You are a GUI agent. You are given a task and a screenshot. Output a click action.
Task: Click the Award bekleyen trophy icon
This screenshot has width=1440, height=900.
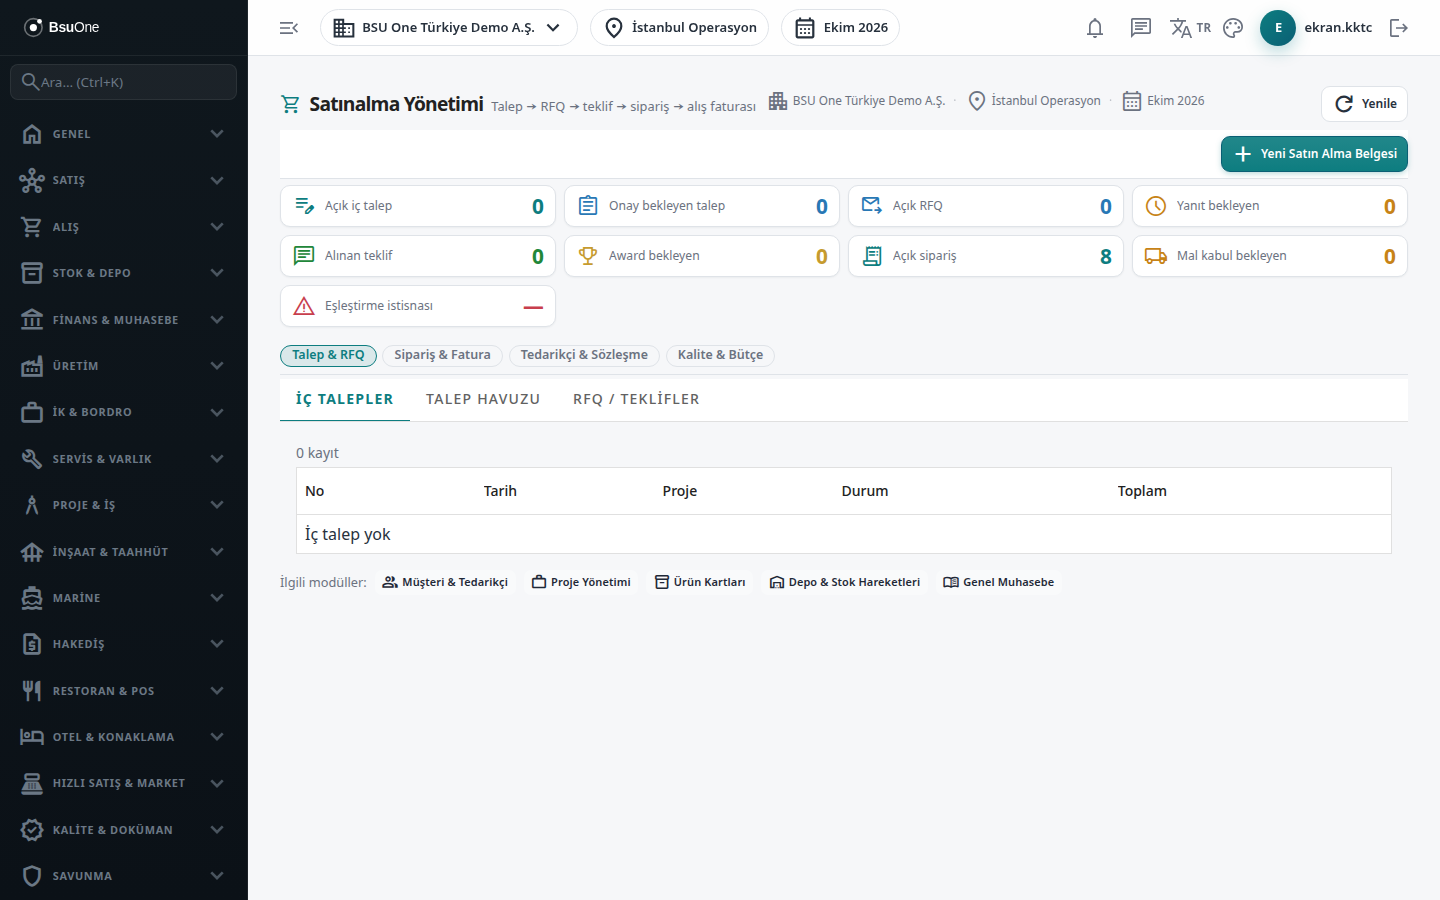588,256
